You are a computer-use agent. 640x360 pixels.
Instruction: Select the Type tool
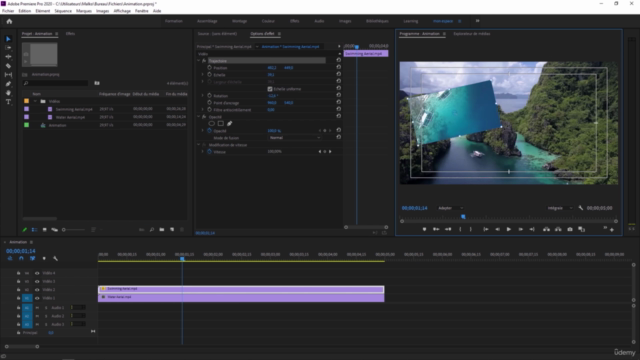click(8, 102)
